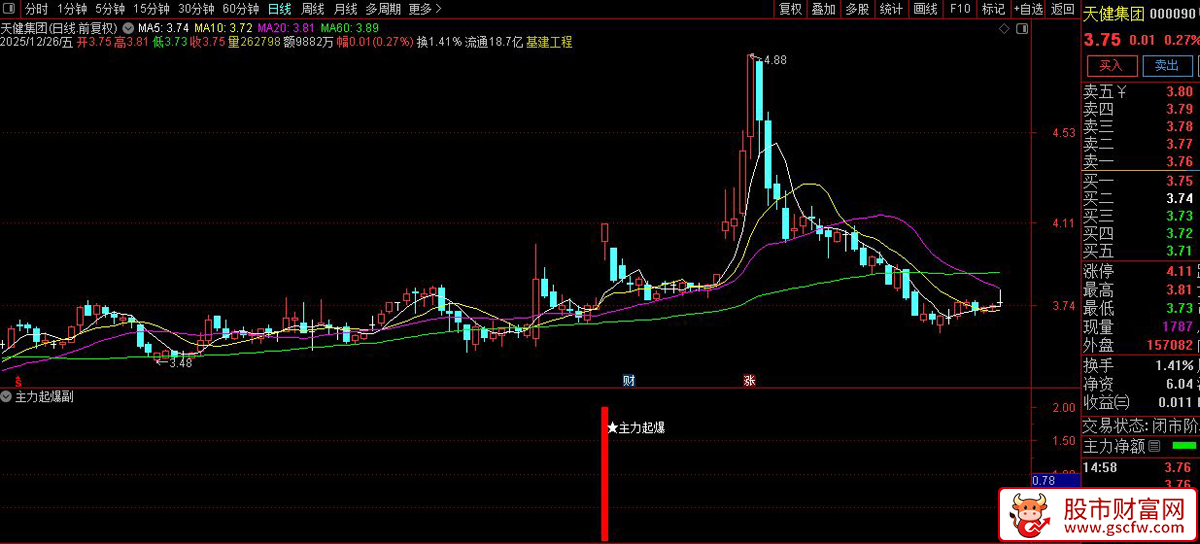Collapse the 主力起爆副 indicator panel arrow
Image resolution: width=1200 pixels, height=544 pixels.
pos(7,397)
